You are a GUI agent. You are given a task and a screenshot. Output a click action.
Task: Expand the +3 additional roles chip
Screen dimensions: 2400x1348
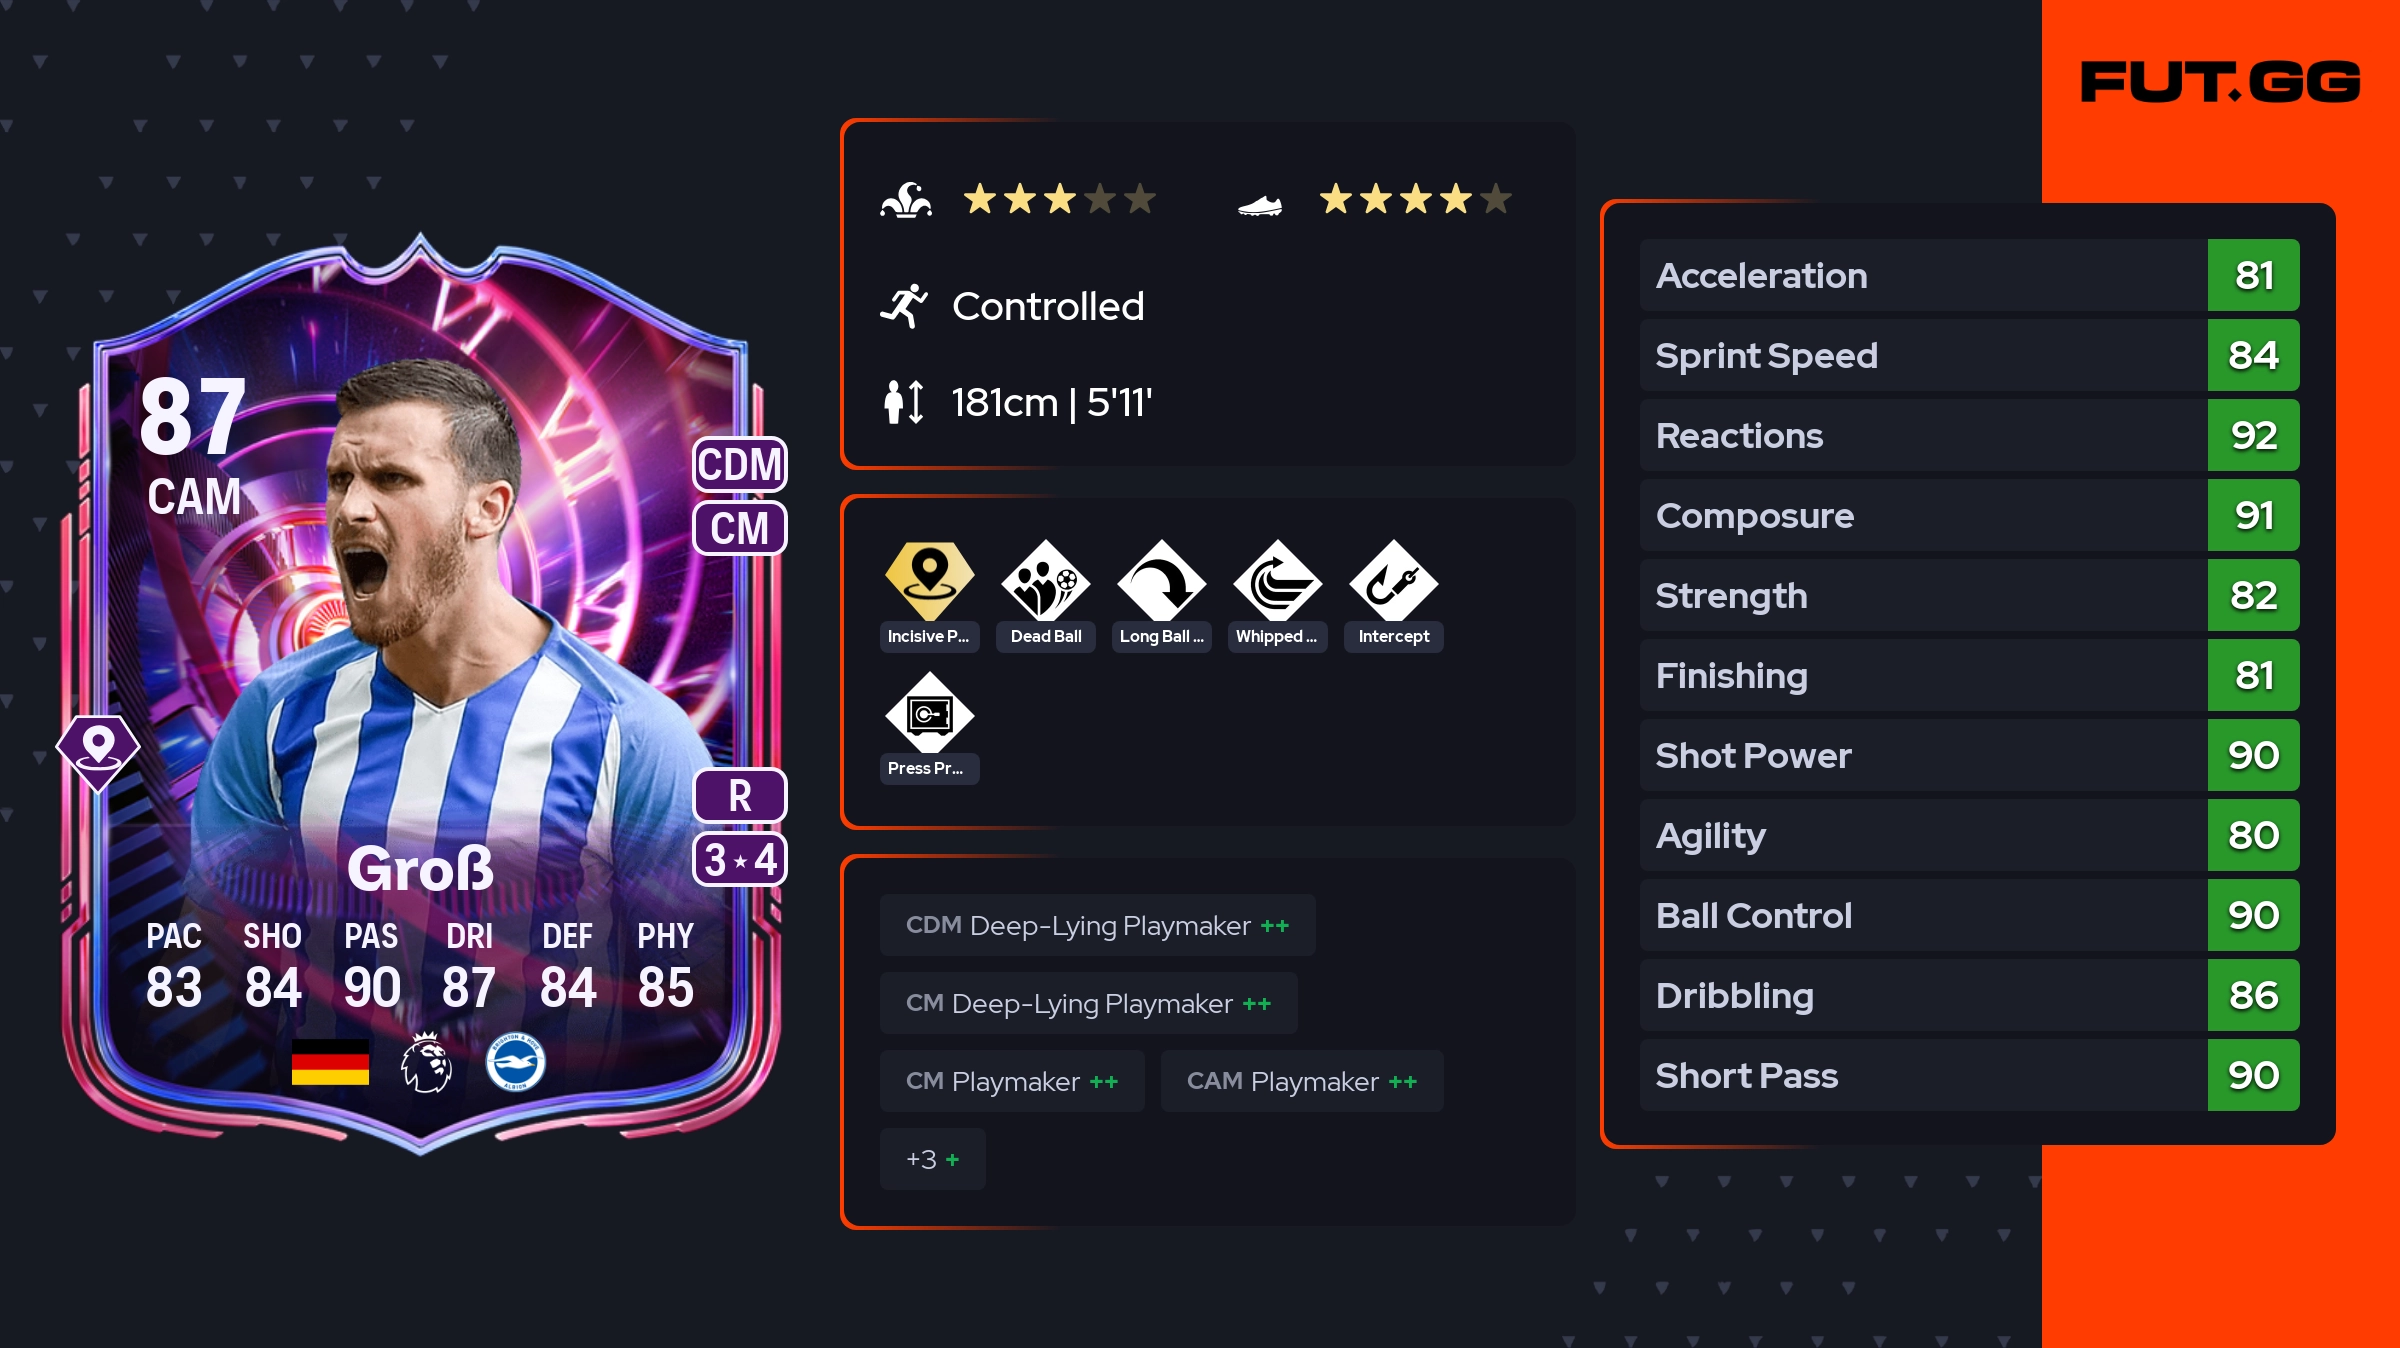point(932,1159)
